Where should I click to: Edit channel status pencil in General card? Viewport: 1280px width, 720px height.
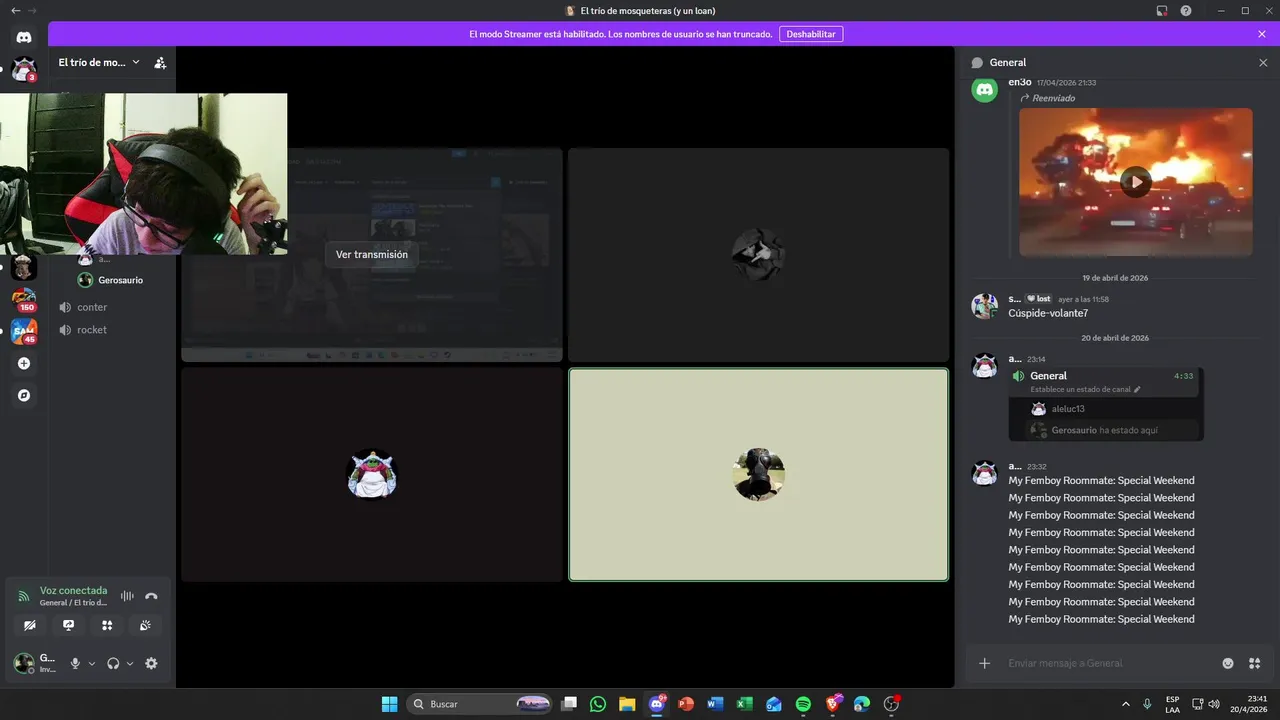(1137, 389)
